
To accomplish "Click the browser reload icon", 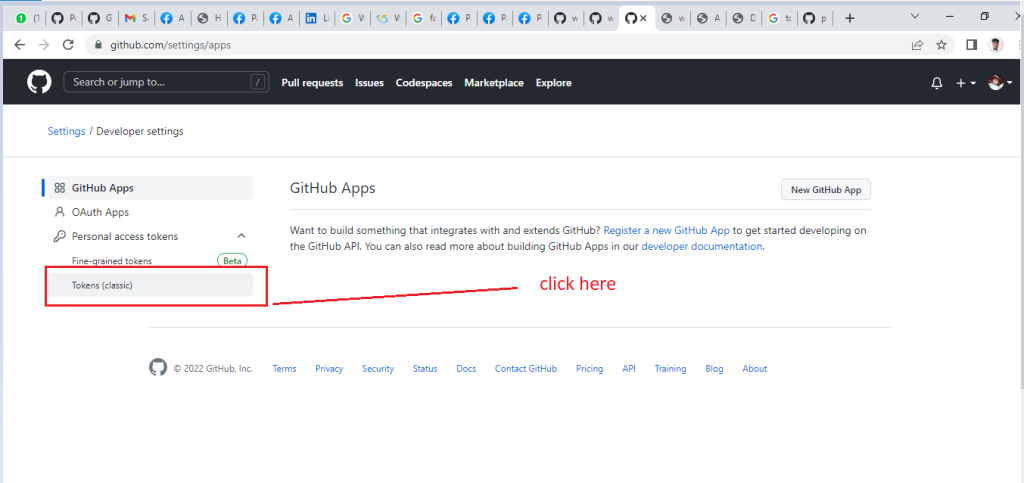I will (68, 45).
